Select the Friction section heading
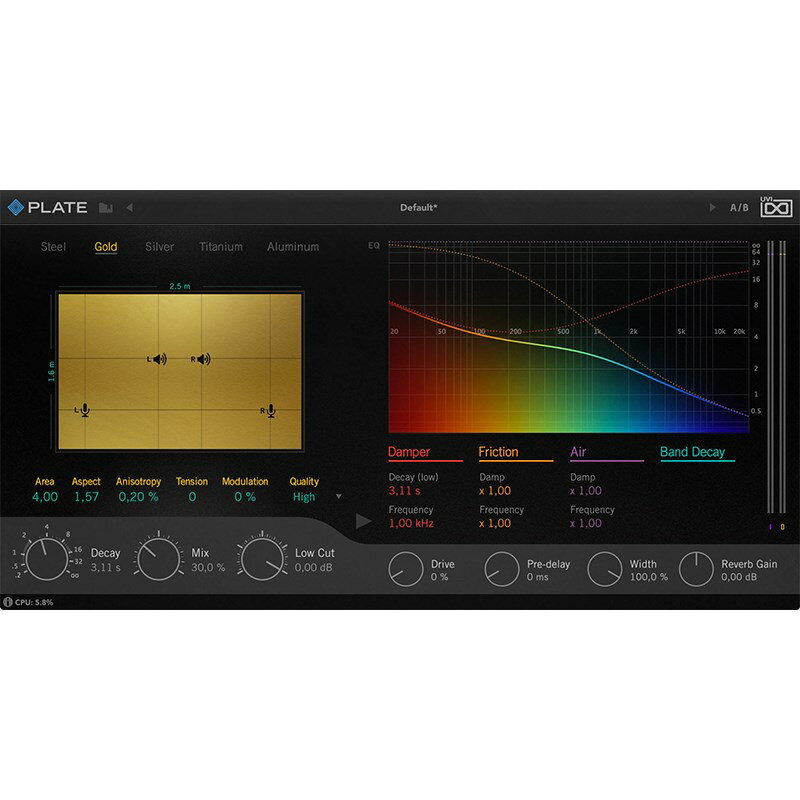 498,452
